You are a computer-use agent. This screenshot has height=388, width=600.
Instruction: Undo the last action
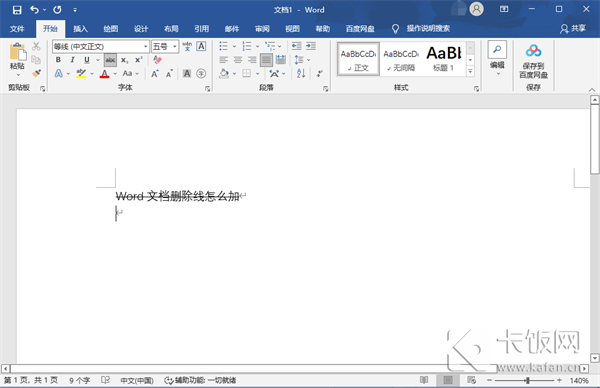34,10
